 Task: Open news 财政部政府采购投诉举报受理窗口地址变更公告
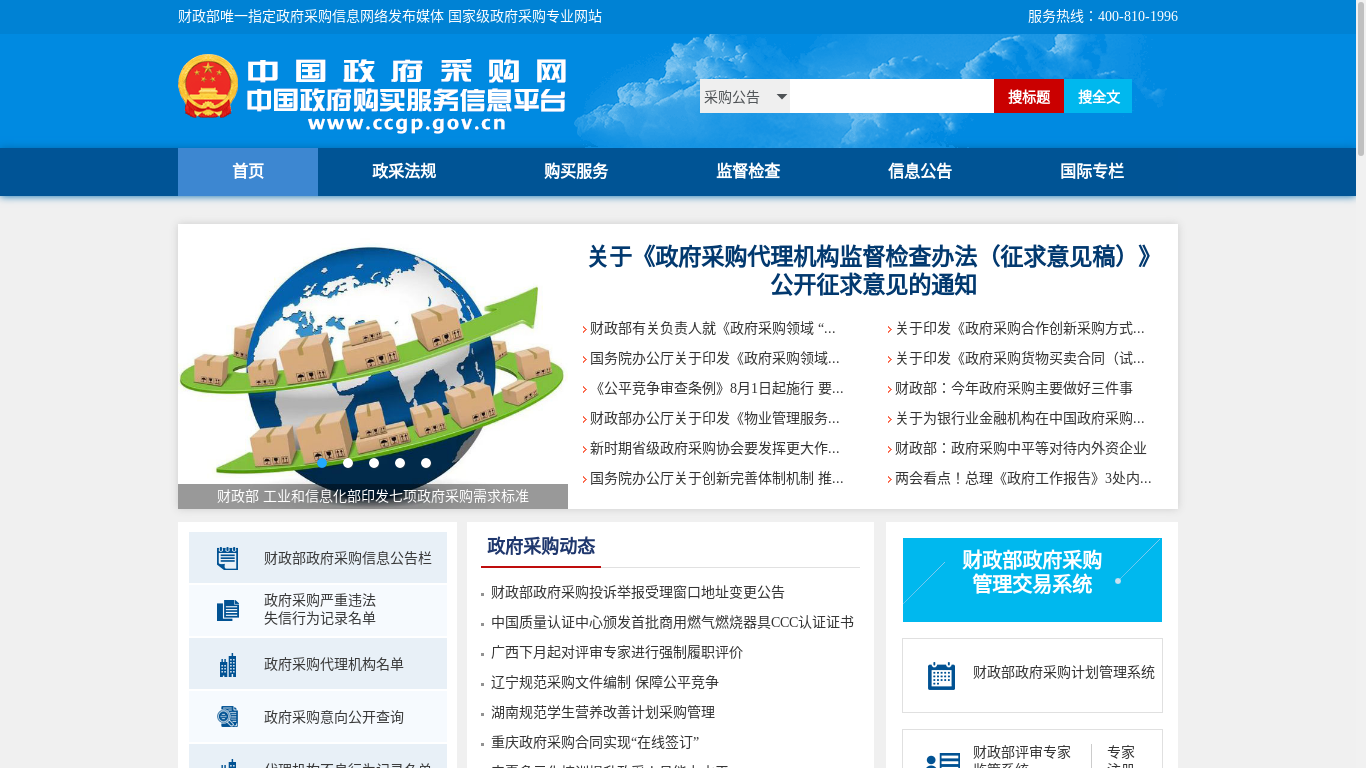click(x=638, y=593)
